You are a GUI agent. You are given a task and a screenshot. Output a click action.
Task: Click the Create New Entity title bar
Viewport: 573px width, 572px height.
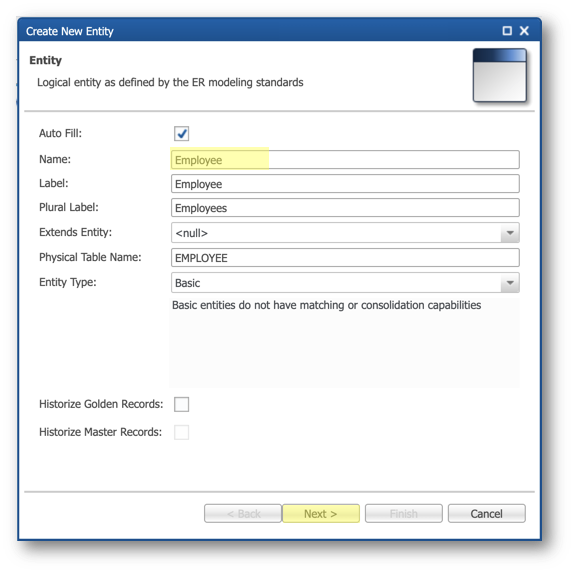256,31
